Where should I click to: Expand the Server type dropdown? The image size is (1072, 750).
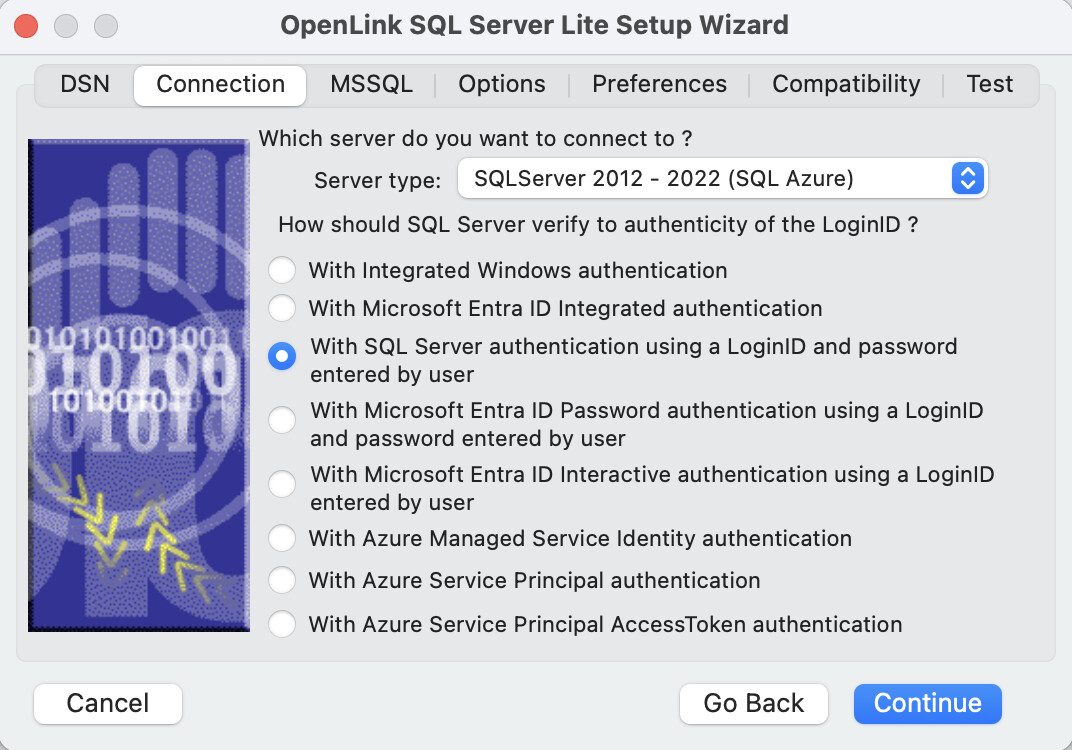click(722, 180)
